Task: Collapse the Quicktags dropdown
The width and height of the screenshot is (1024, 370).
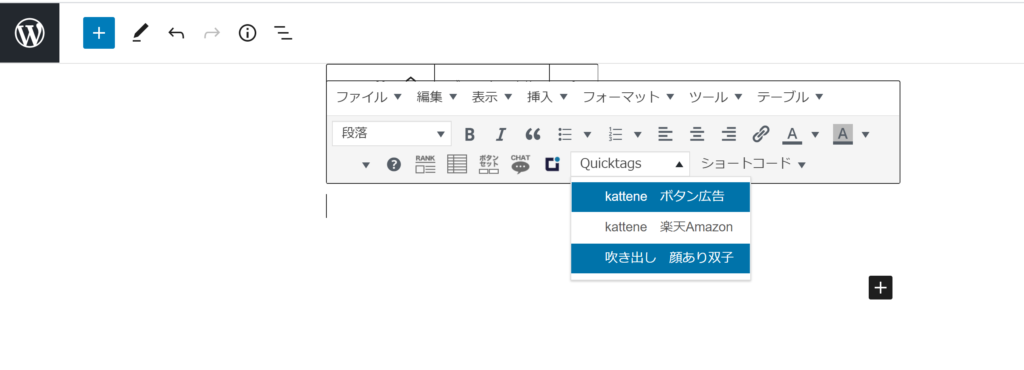Action: tap(630, 164)
